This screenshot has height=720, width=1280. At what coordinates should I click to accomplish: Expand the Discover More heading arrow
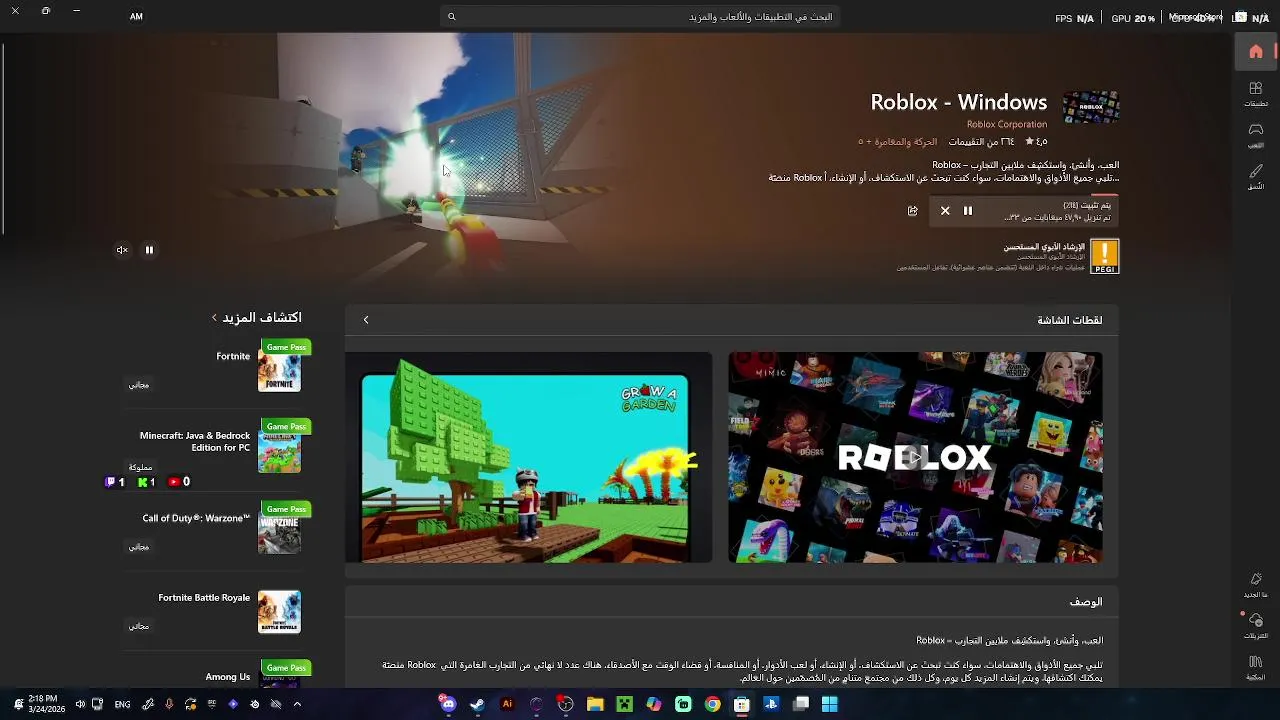[214, 318]
